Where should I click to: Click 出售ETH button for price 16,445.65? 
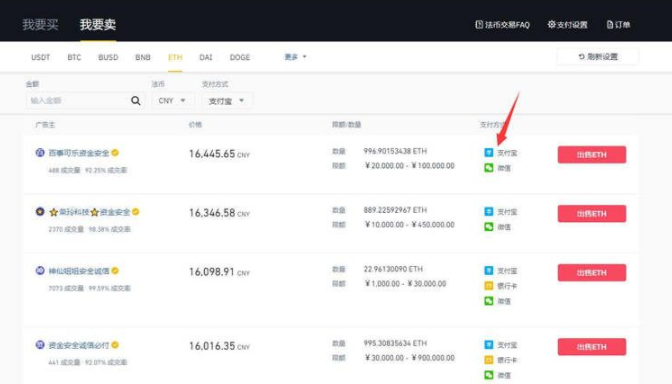pos(591,155)
